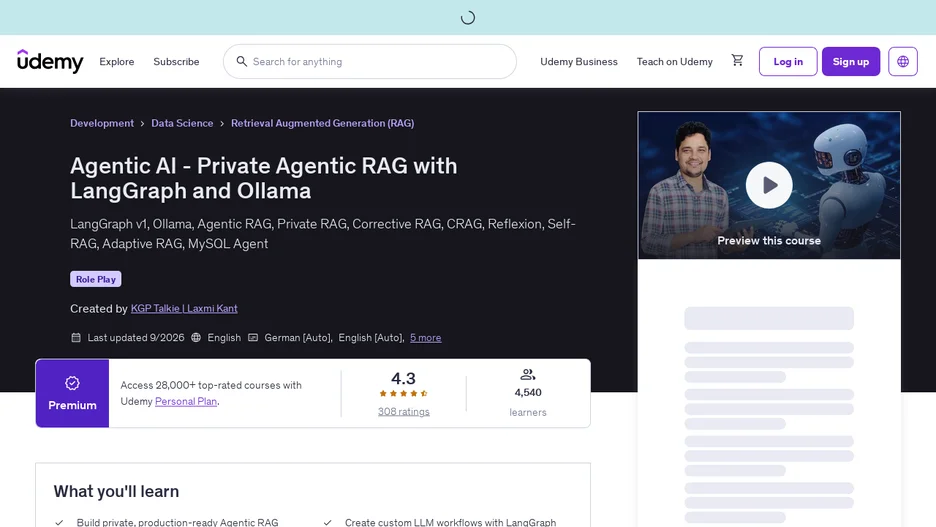Go to Udemy Business
Image resolution: width=936 pixels, height=527 pixels.
tap(578, 61)
